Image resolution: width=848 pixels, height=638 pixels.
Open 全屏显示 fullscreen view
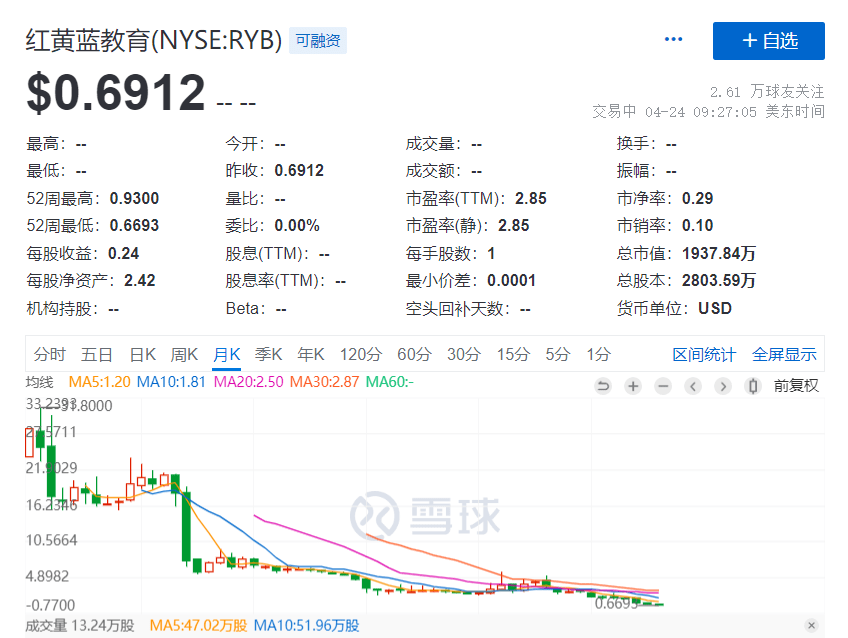pos(784,354)
